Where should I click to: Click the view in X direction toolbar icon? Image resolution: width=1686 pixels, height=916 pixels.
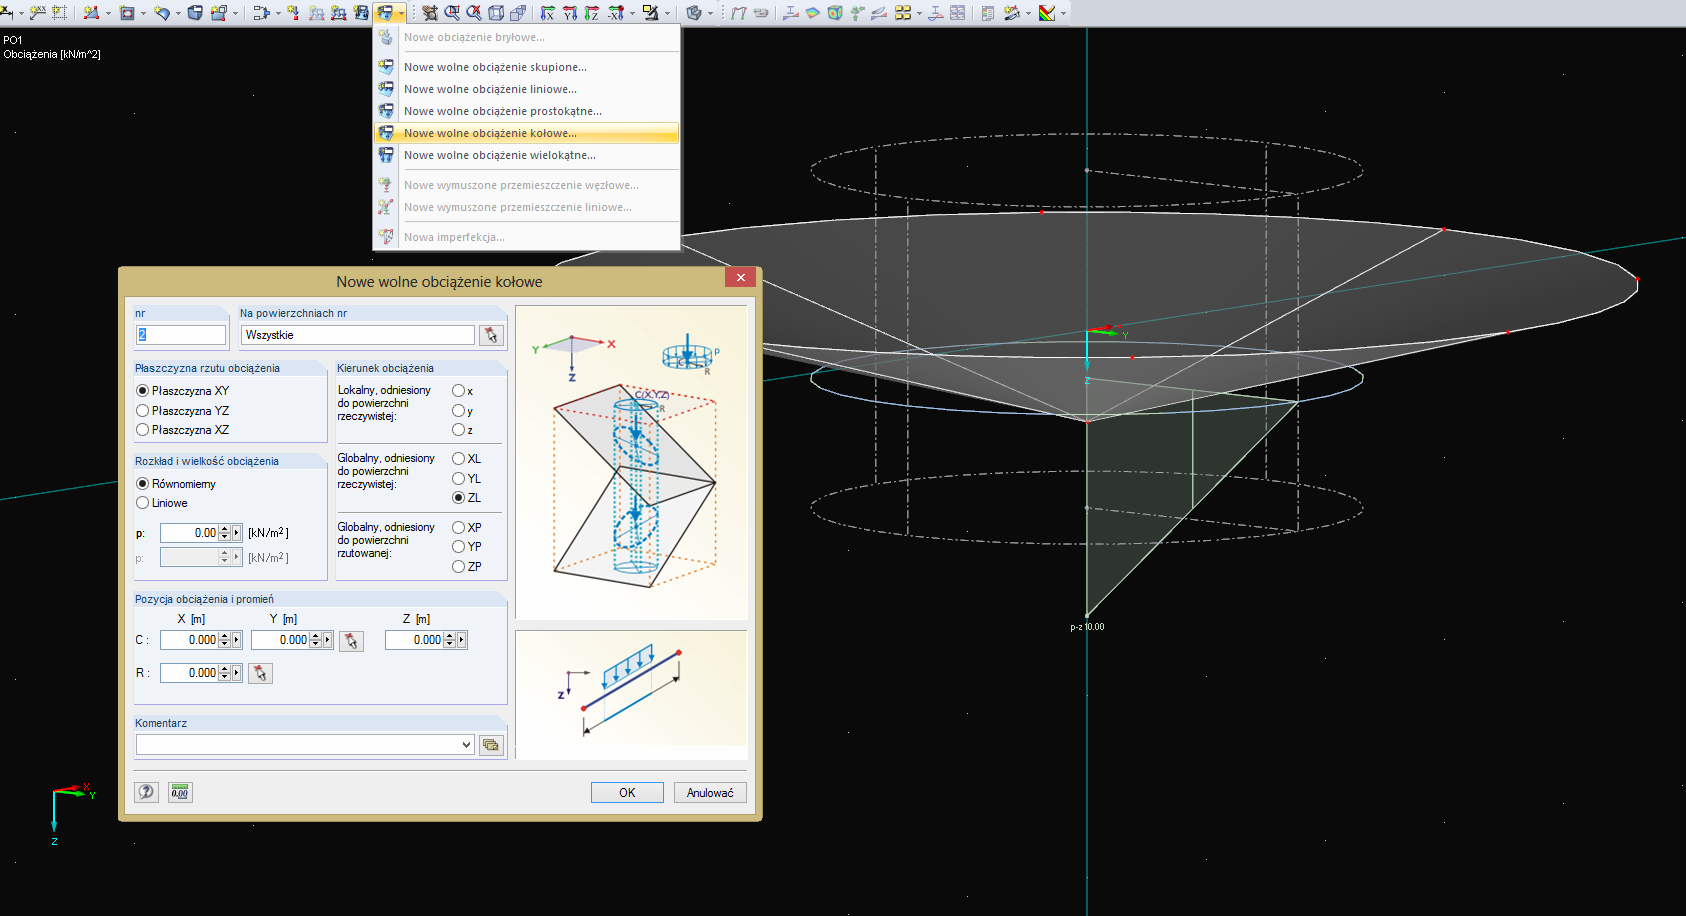[548, 13]
